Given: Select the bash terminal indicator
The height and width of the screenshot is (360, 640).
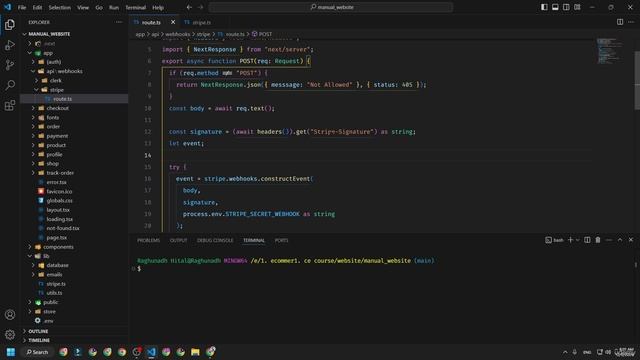Looking at the screenshot, I should pyautogui.click(x=554, y=240).
